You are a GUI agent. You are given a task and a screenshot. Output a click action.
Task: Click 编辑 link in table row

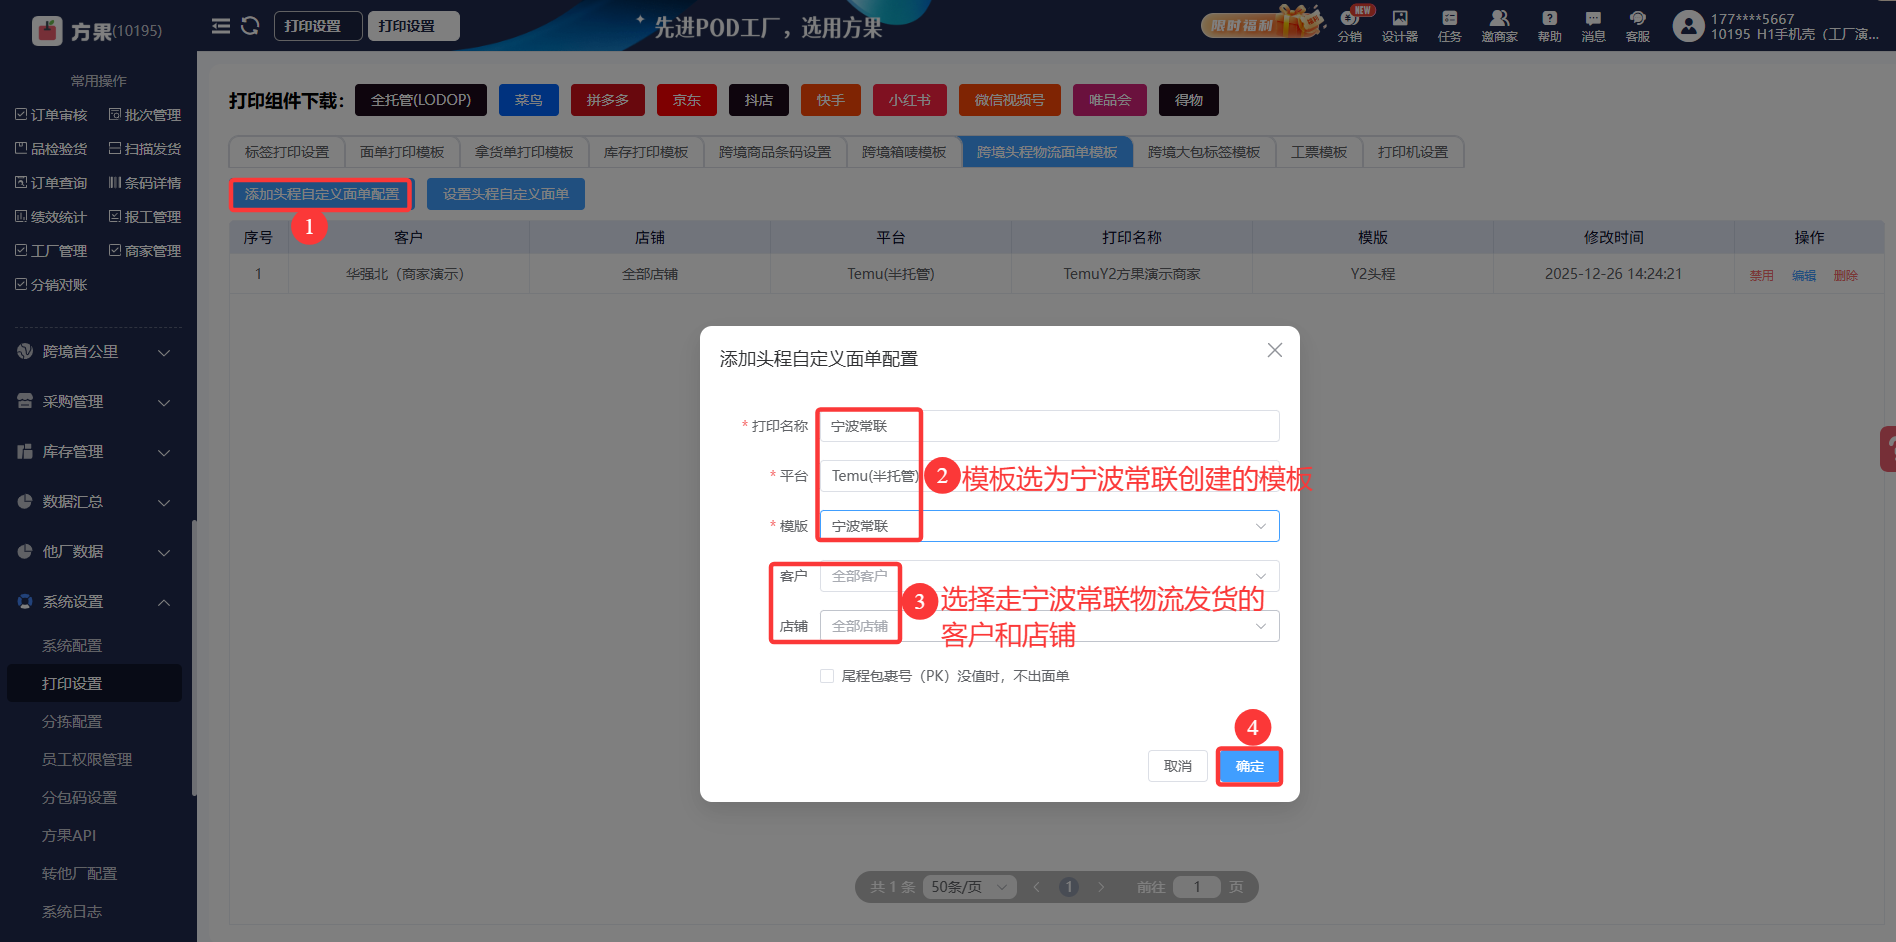tap(1804, 276)
